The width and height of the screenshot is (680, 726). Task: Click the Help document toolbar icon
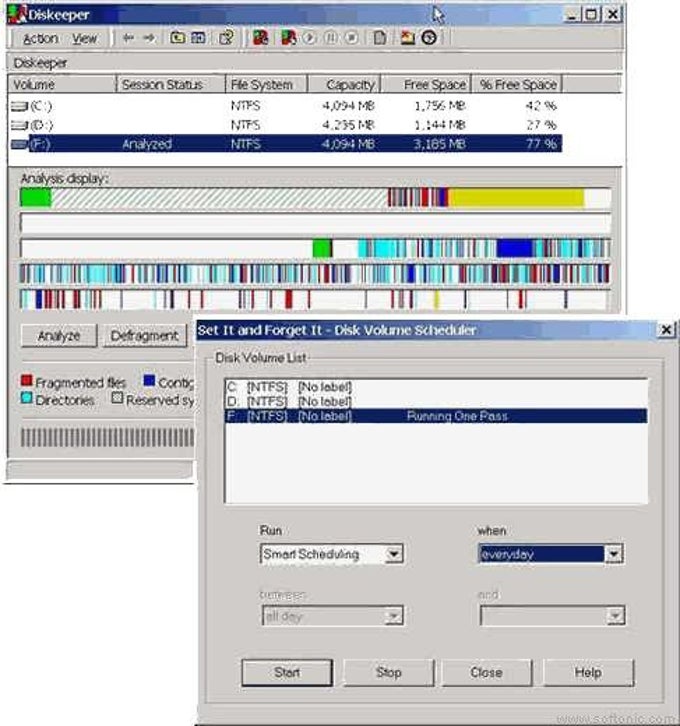[x=226, y=38]
